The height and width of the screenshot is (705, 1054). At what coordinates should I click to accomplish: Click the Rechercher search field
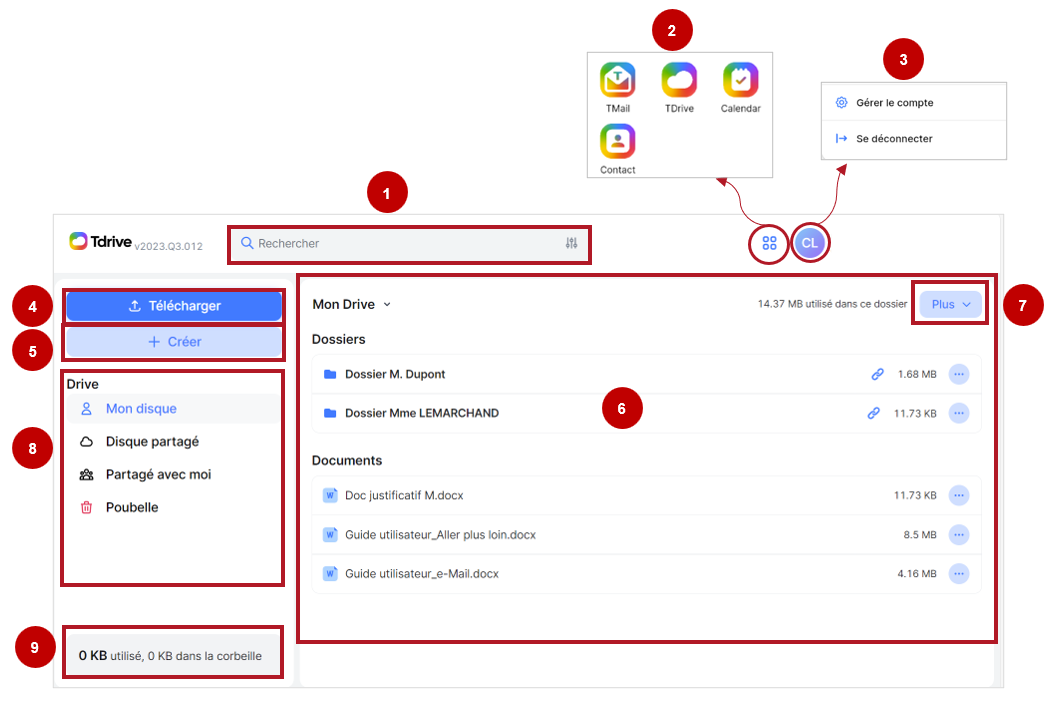pos(409,243)
